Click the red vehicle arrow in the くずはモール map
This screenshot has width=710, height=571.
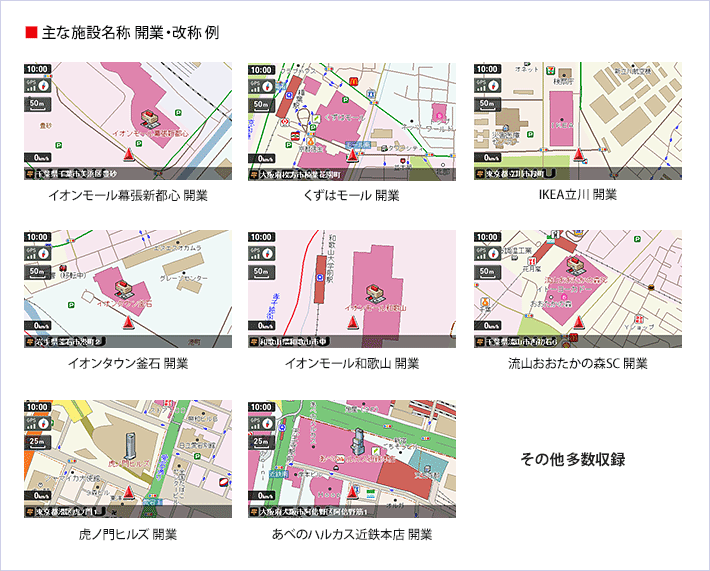pyautogui.click(x=352, y=156)
